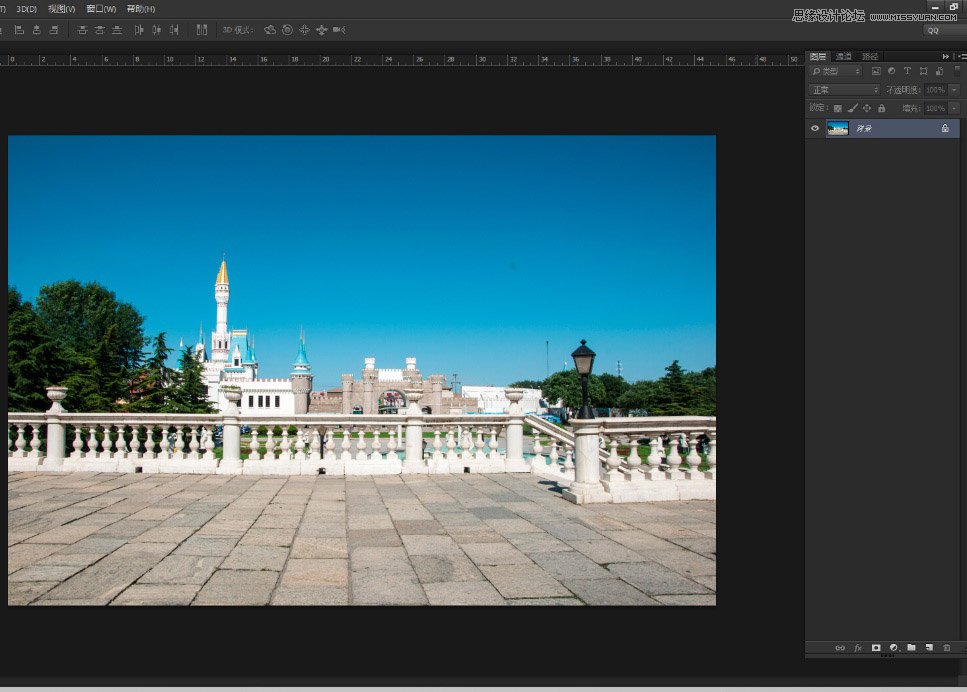Screen dimensions: 967x692
Task: Click the castle photo on the canvas
Action: [362, 370]
